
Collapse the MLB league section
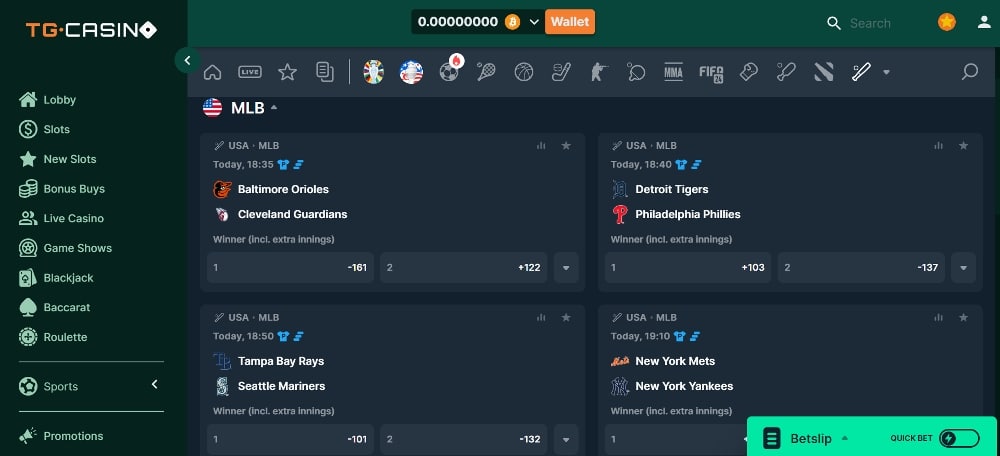click(x=274, y=107)
